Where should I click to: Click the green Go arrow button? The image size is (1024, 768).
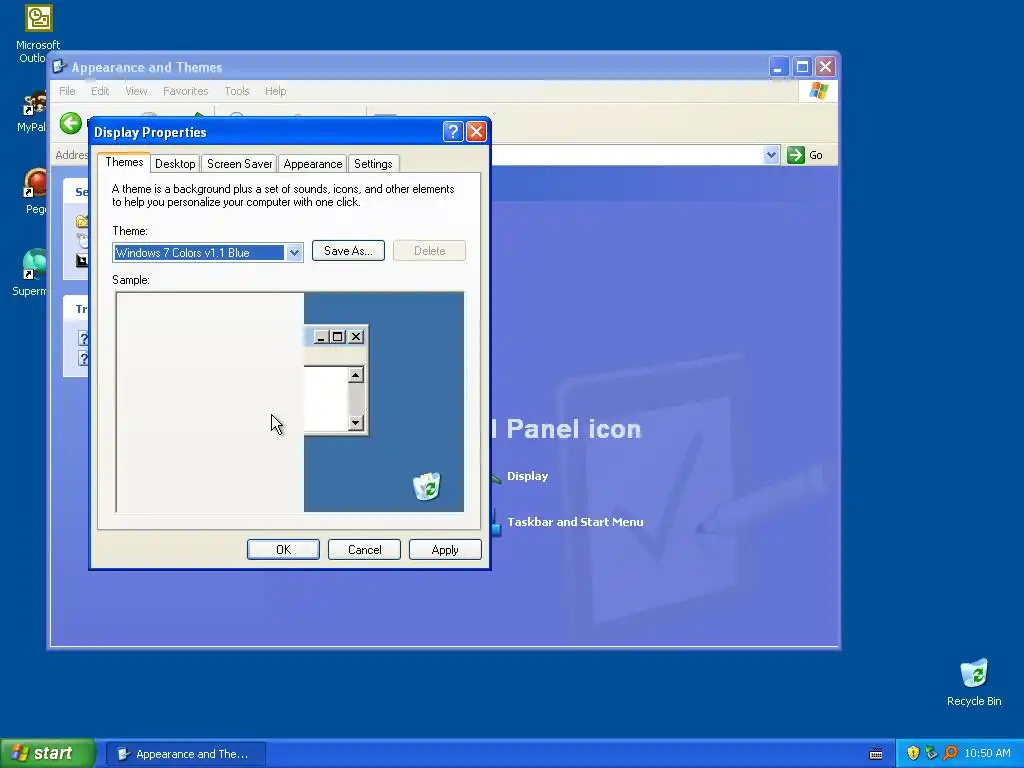pyautogui.click(x=795, y=155)
